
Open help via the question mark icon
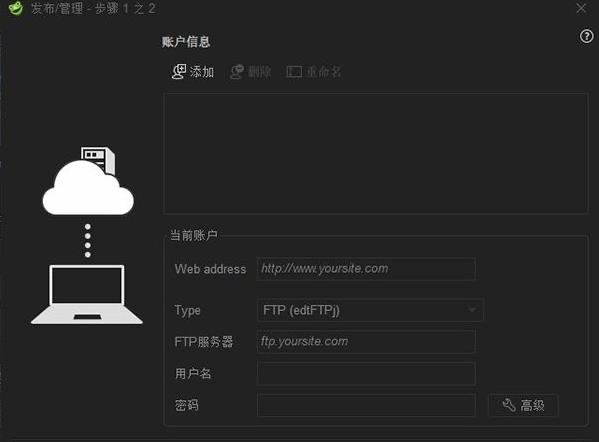point(586,37)
